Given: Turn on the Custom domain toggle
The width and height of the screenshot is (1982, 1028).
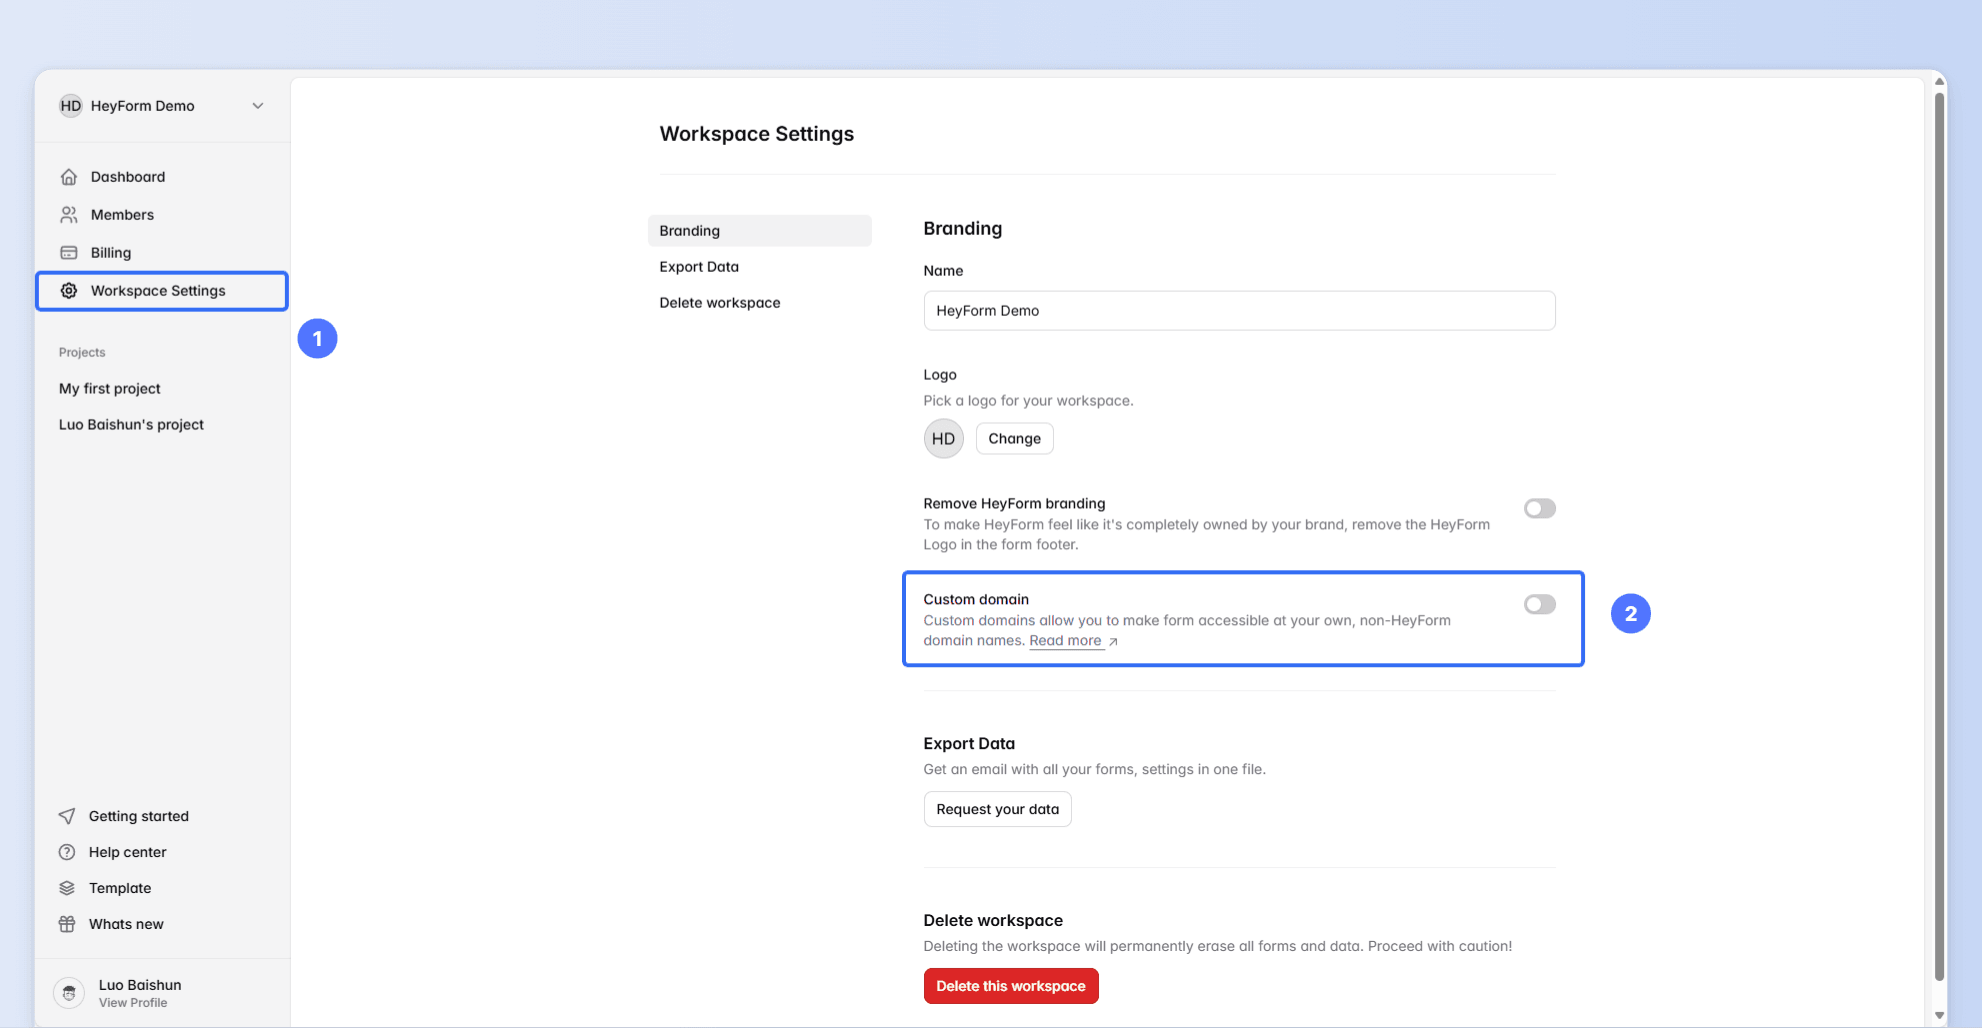Looking at the screenshot, I should click(x=1539, y=604).
